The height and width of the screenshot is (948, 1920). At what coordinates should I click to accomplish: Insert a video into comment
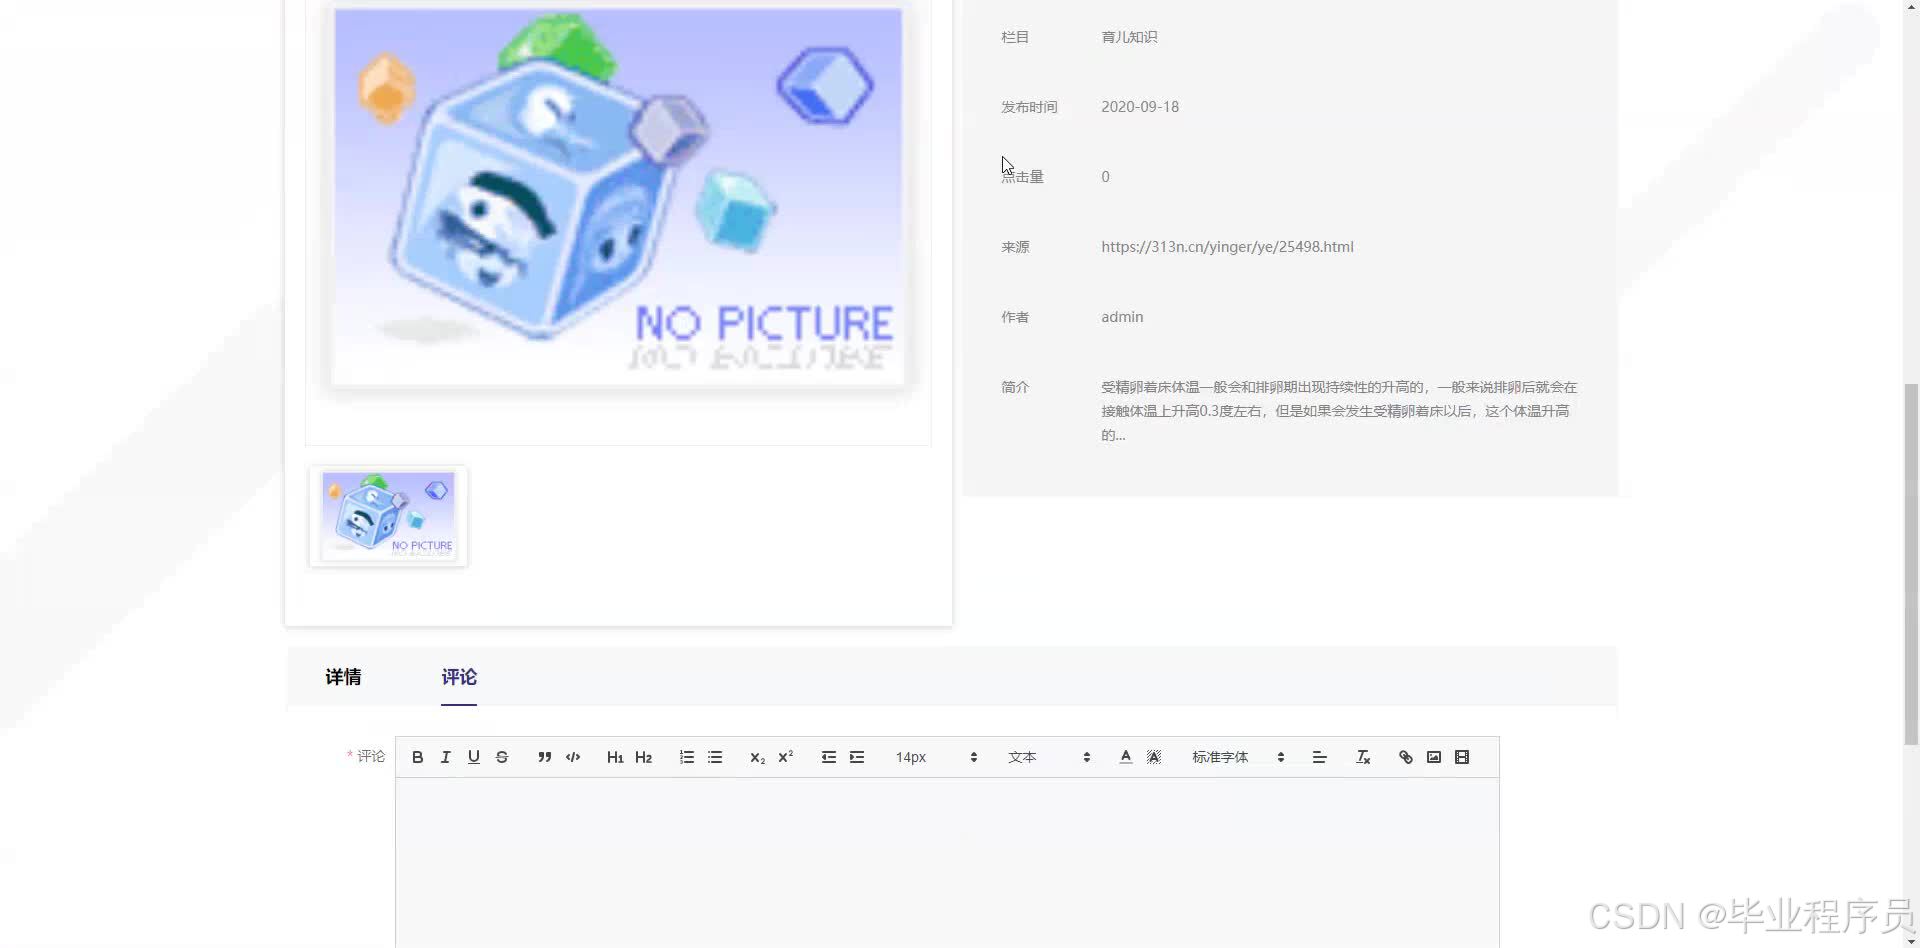(x=1462, y=757)
